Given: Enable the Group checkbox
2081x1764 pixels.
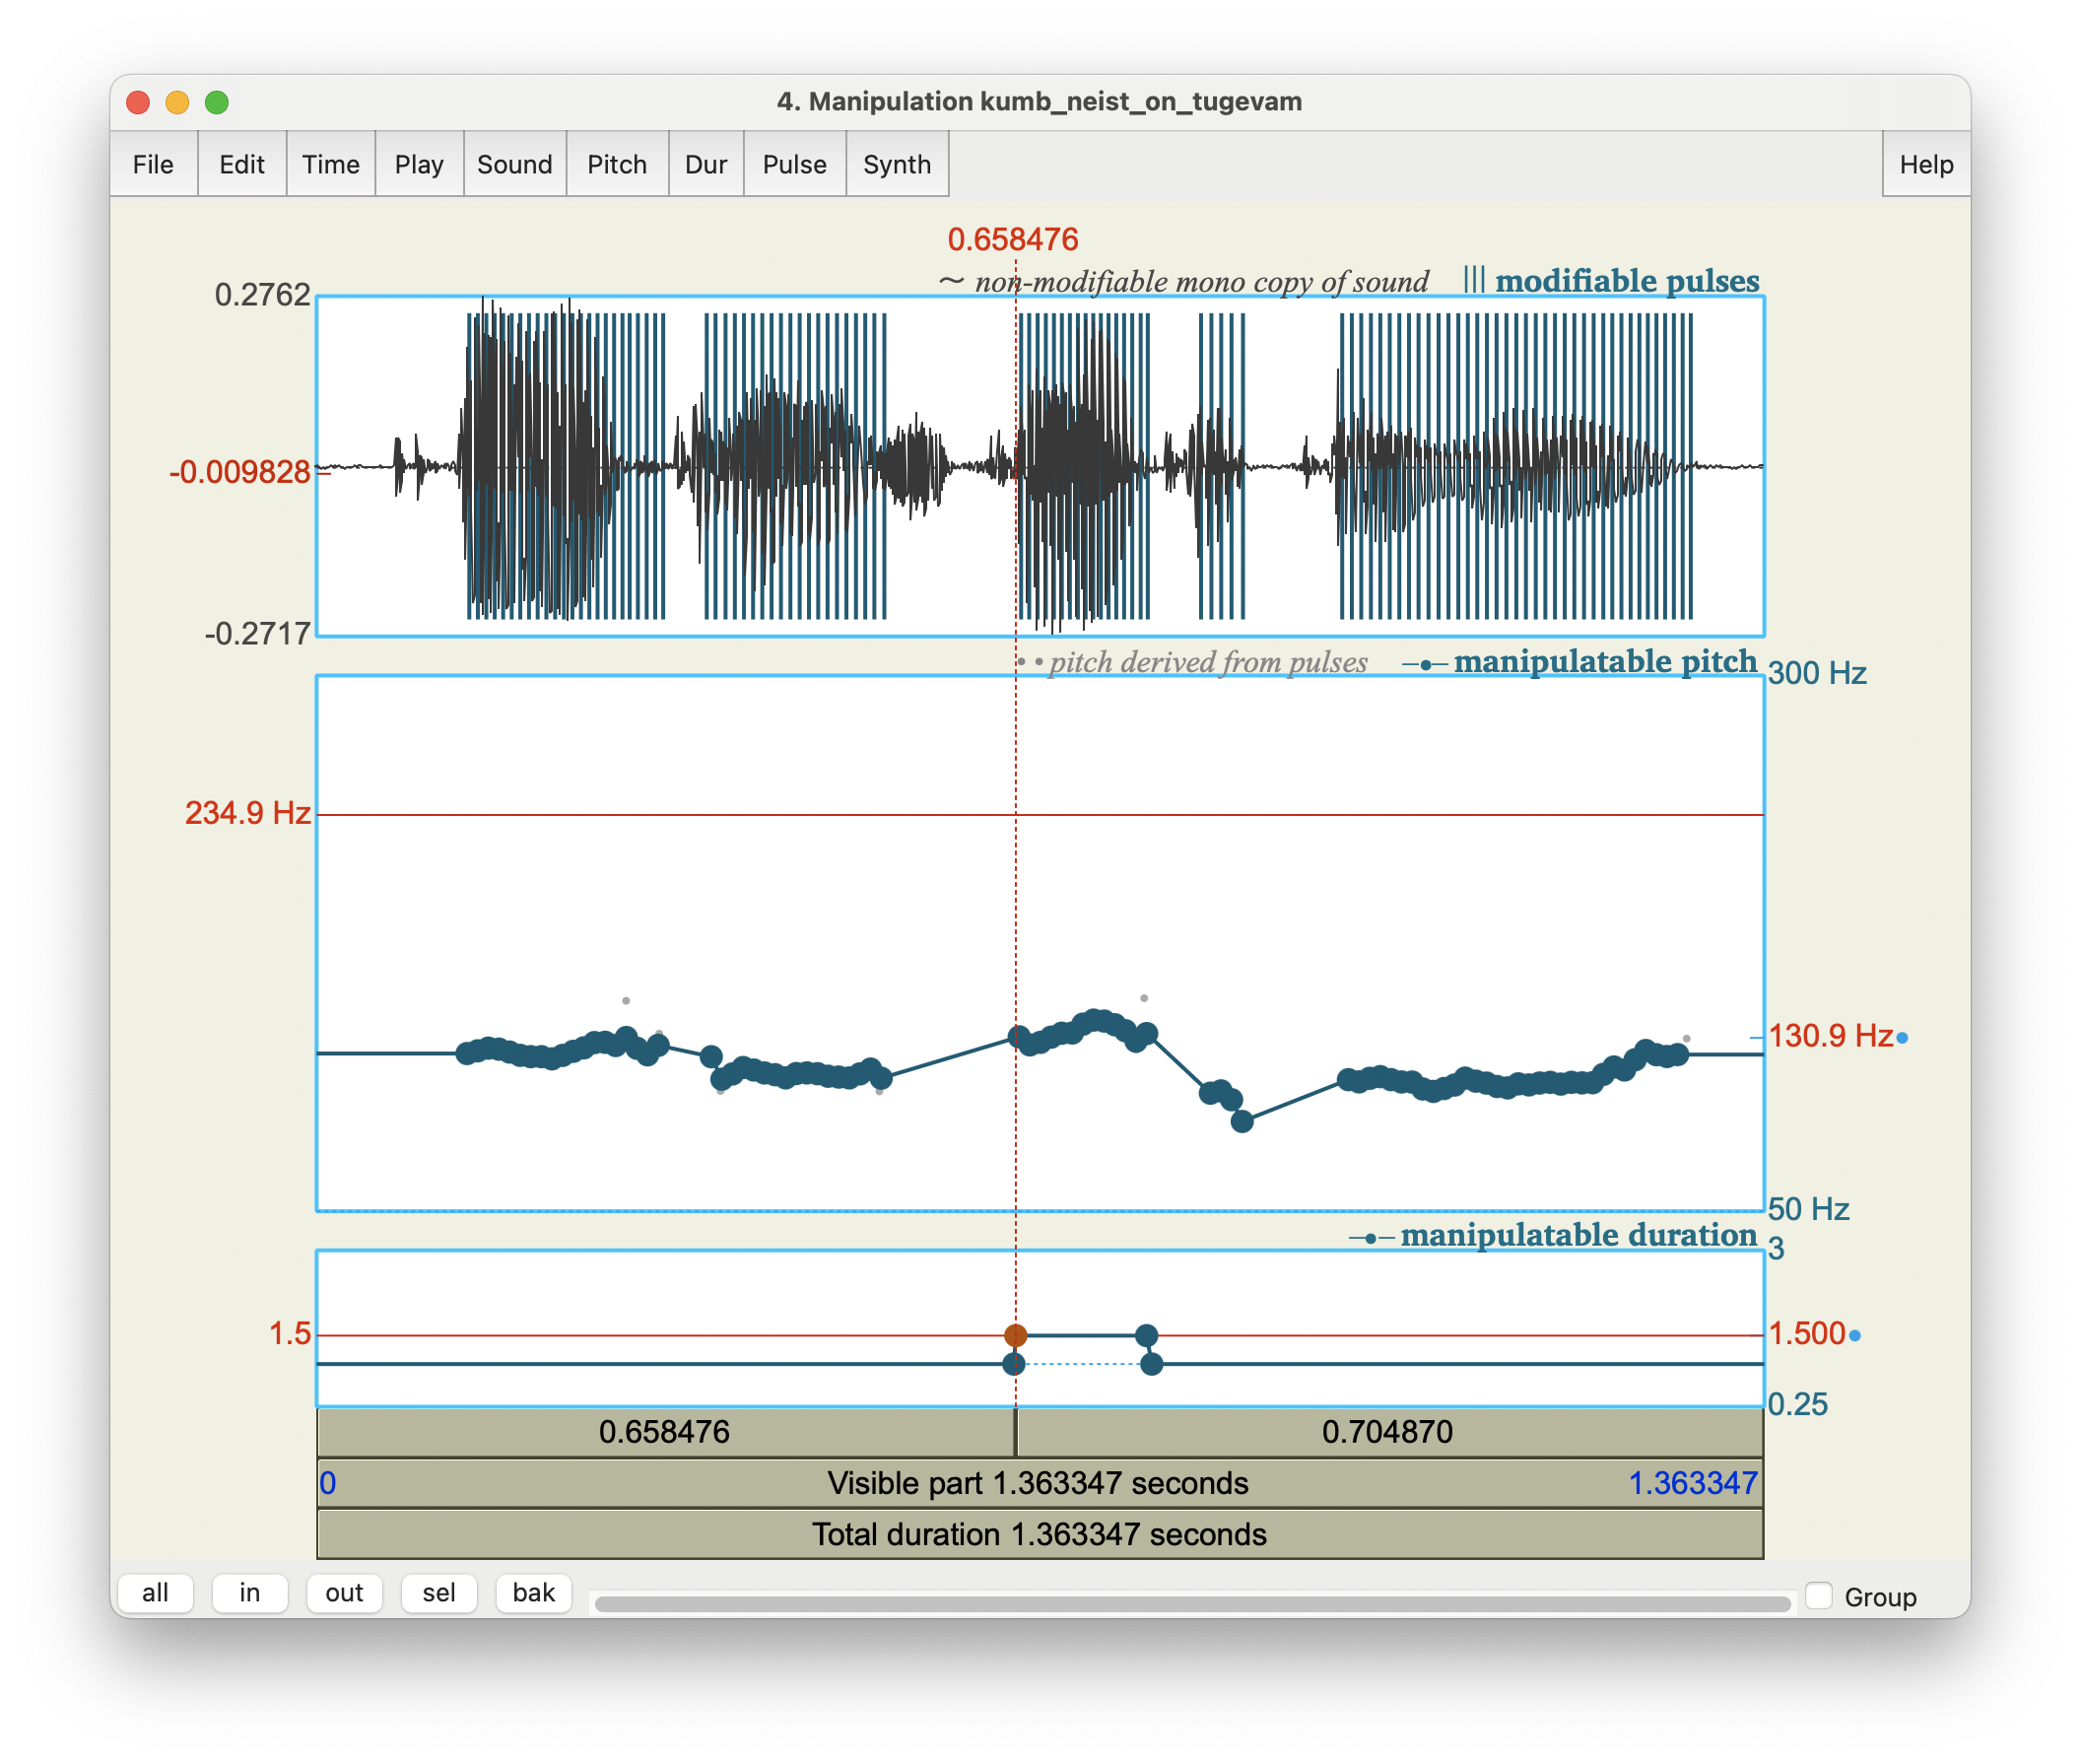Looking at the screenshot, I should tap(1819, 1595).
